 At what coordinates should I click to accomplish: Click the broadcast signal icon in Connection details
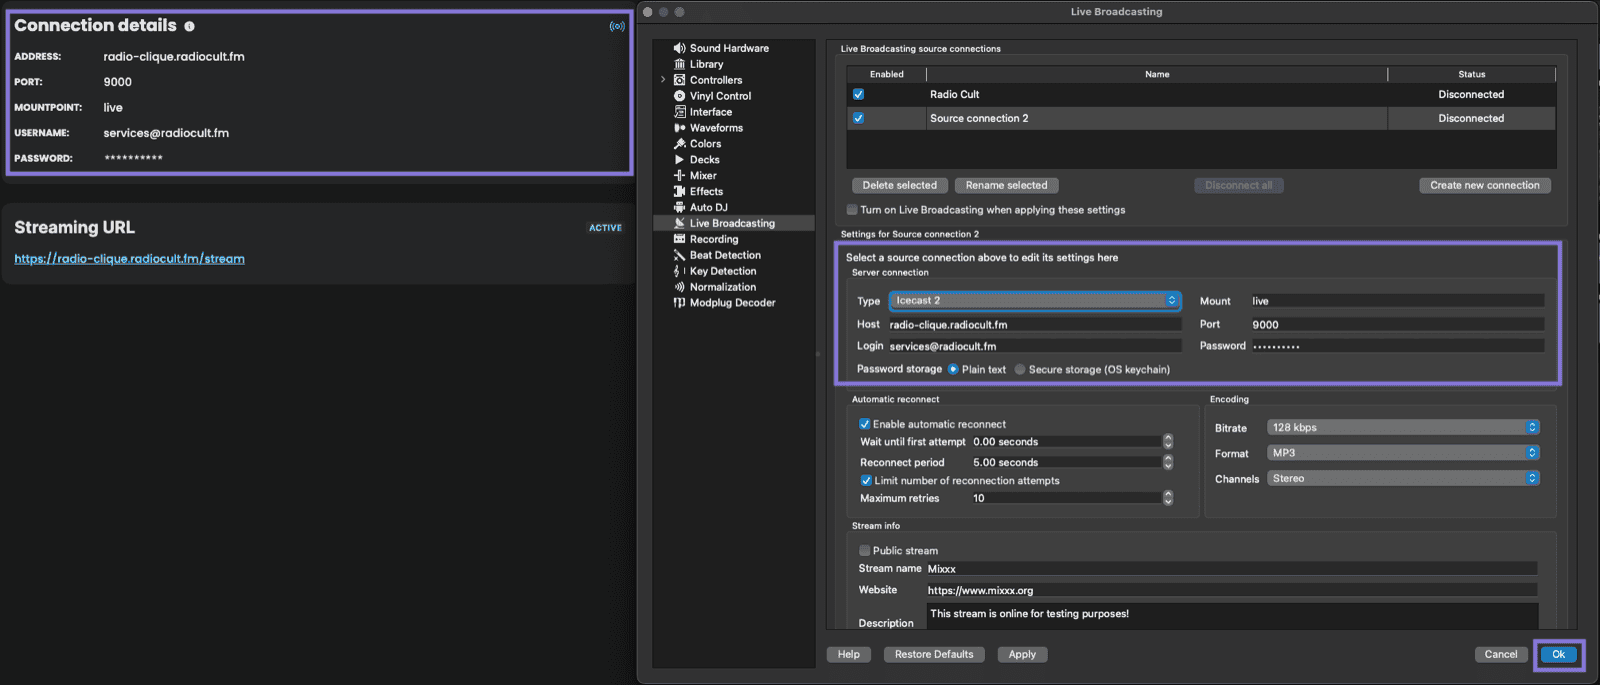tap(617, 26)
